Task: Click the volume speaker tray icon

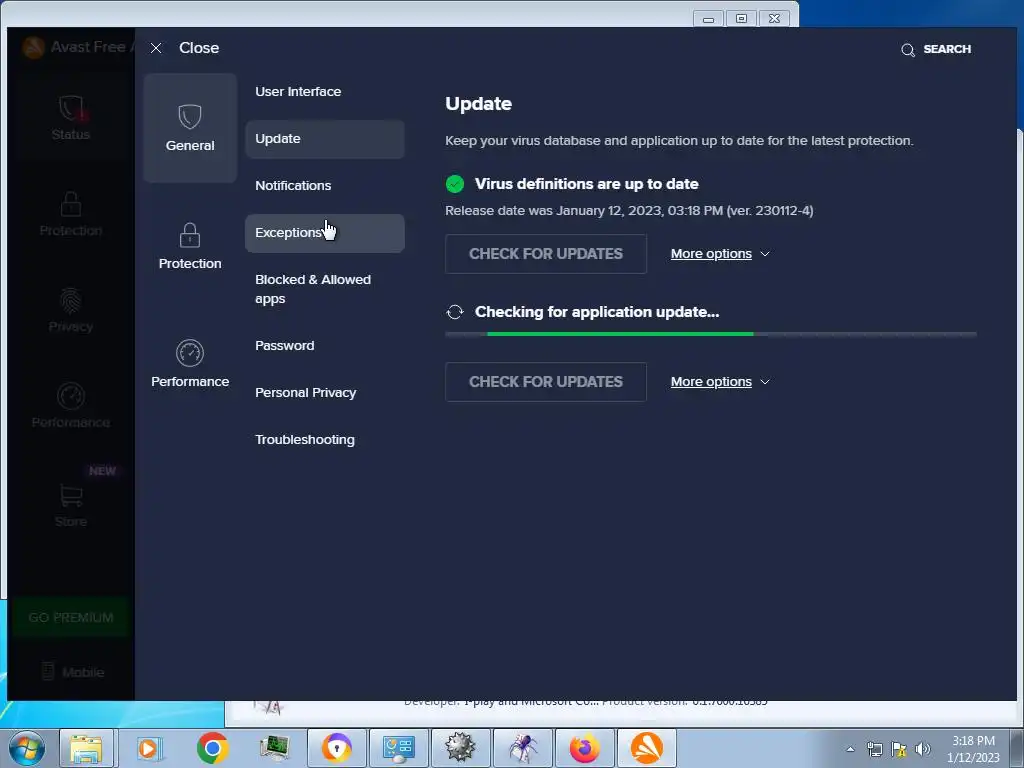Action: (923, 749)
